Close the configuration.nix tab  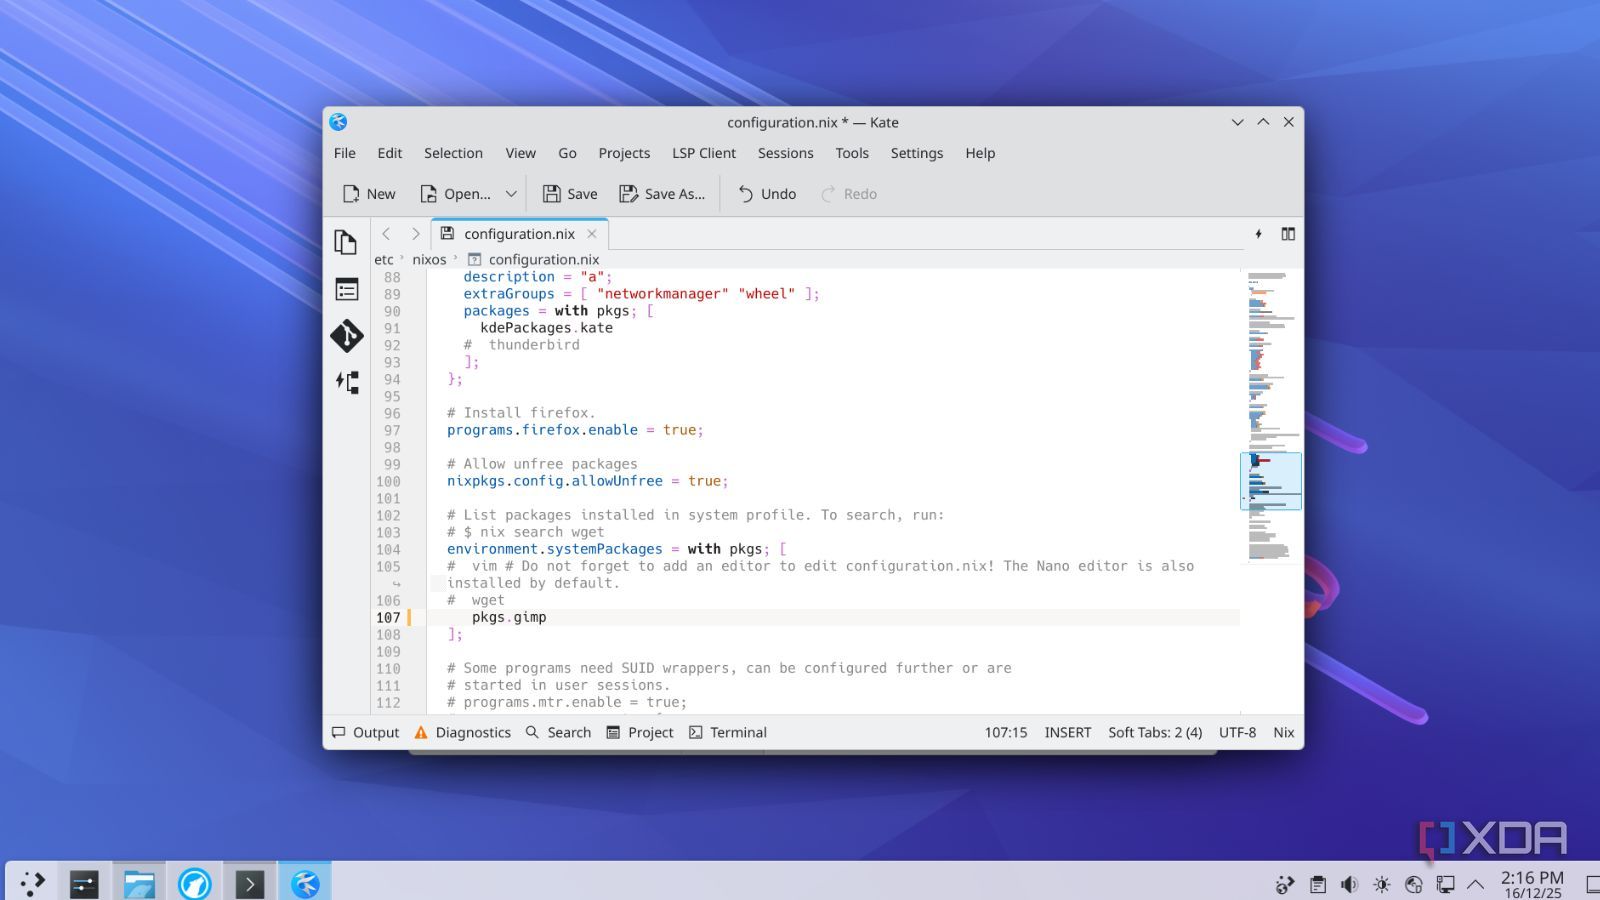pyautogui.click(x=592, y=234)
